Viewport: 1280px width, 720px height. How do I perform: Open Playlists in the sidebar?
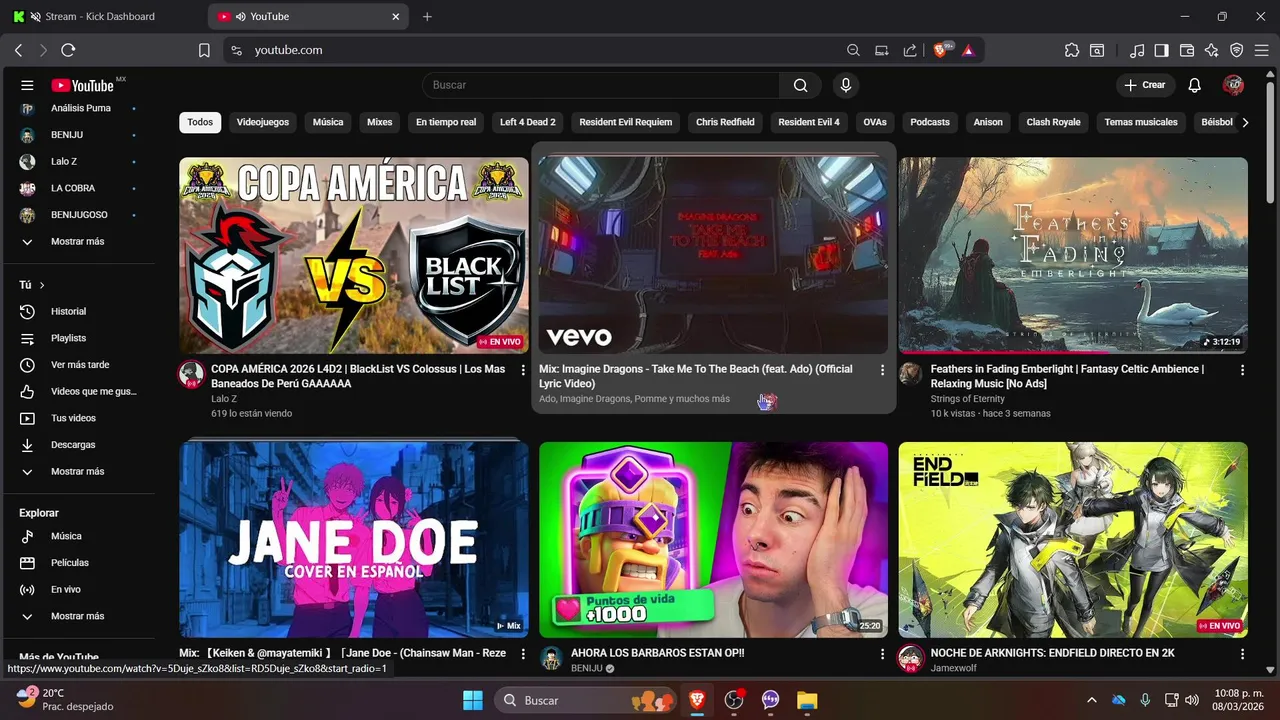[79, 338]
